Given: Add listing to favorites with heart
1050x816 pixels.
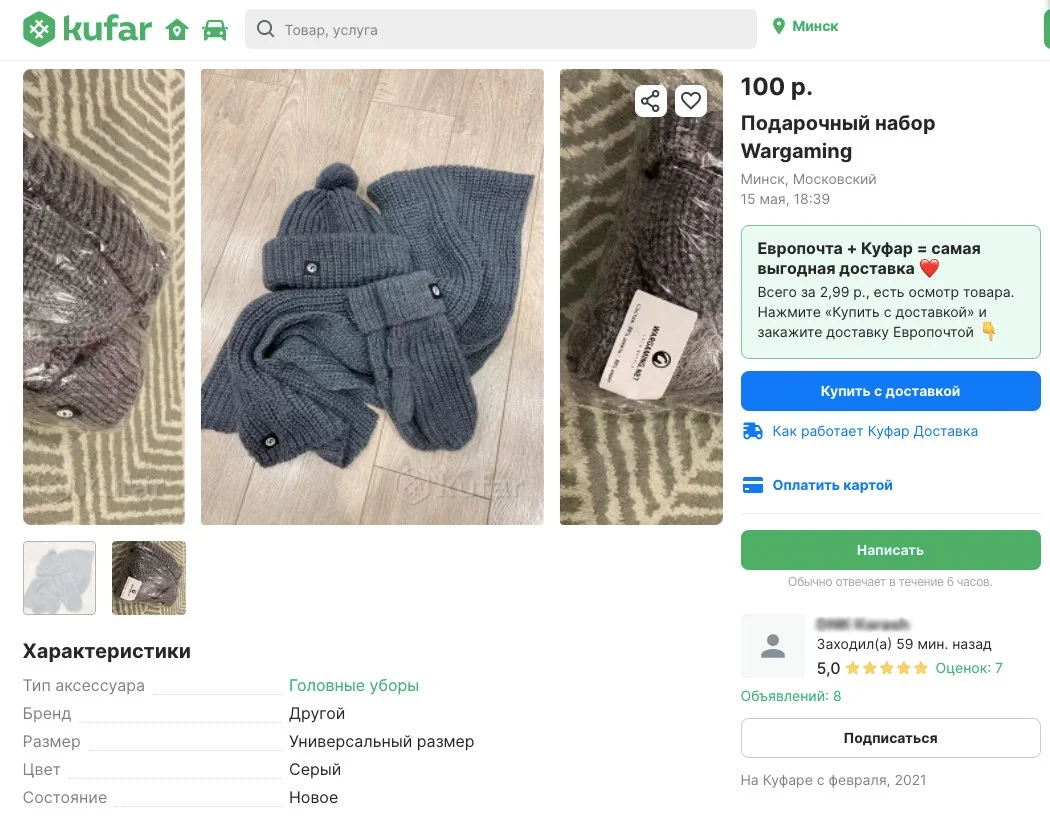Looking at the screenshot, I should tap(691, 101).
